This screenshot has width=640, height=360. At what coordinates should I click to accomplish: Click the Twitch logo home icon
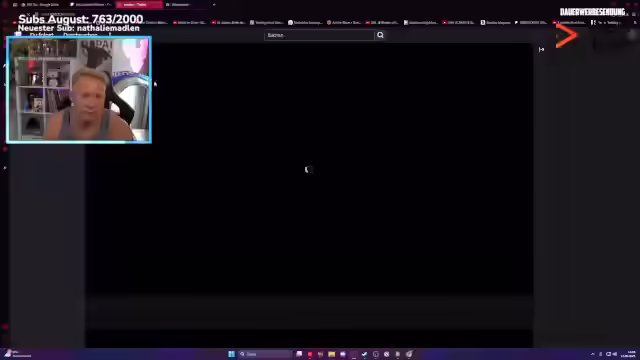click(18, 35)
